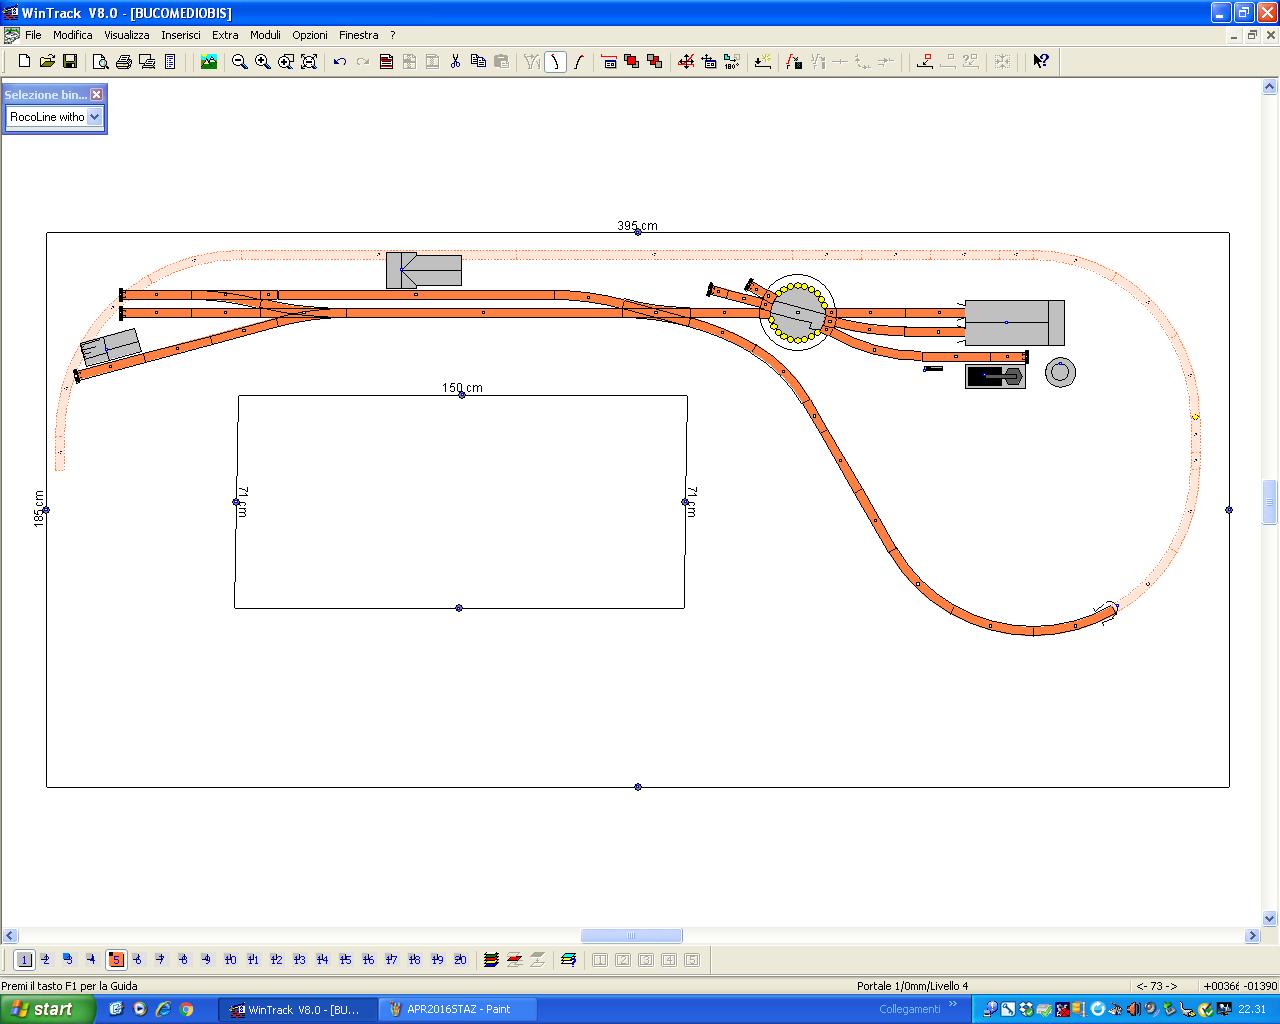Click the blue-green layer selection icon
The width and height of the screenshot is (1280, 1024).
coord(568,960)
